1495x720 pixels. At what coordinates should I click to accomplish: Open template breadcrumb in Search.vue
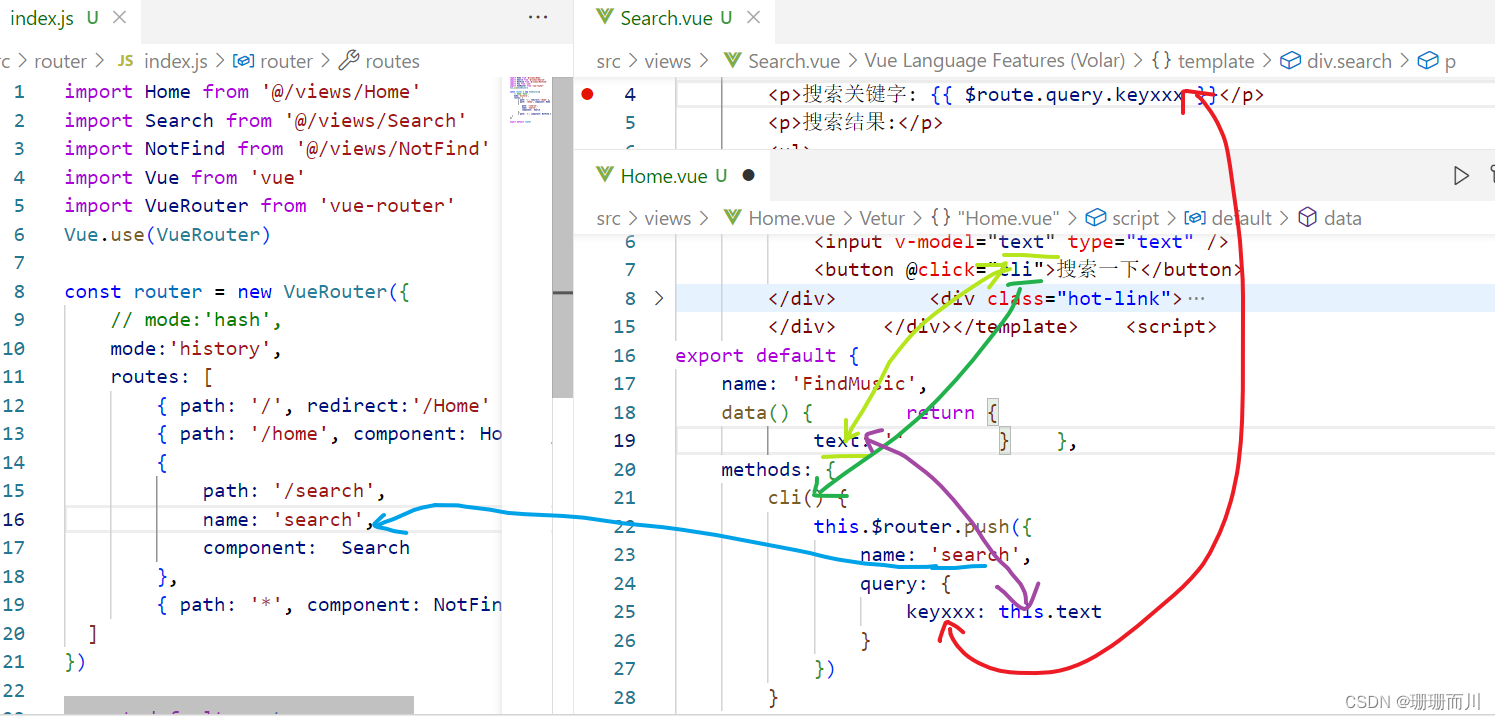pos(1216,61)
